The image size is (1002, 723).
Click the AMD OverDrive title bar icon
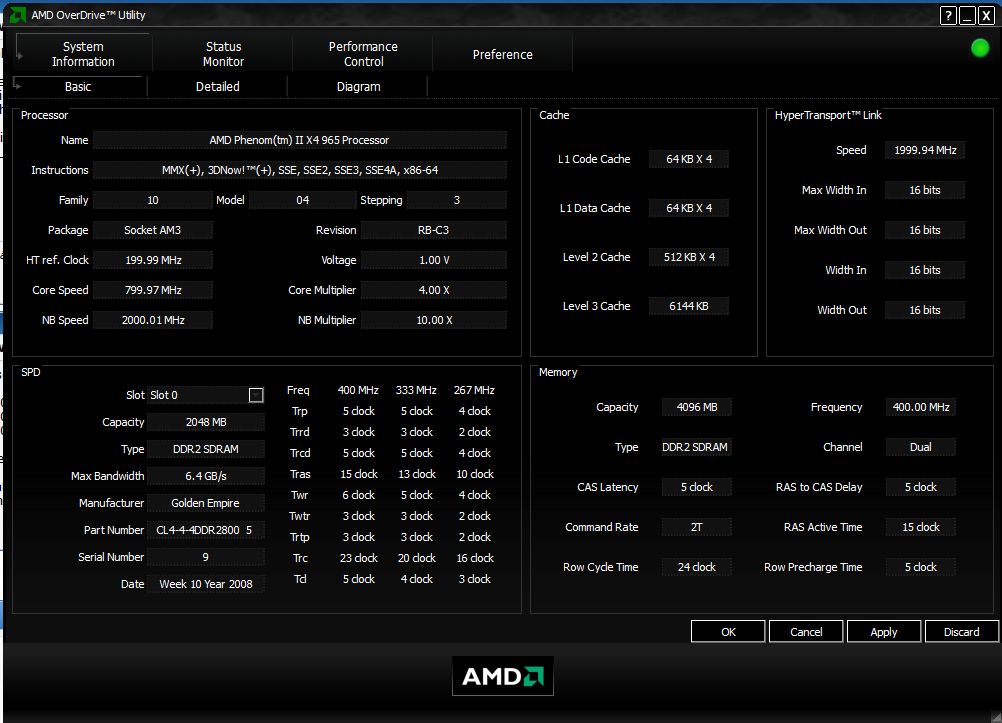point(17,14)
